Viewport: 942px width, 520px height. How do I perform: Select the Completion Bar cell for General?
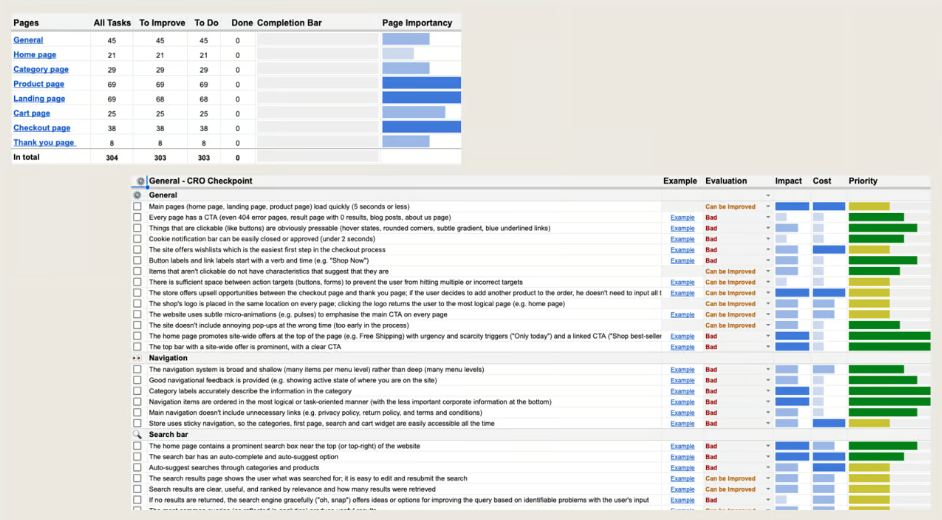coord(314,40)
